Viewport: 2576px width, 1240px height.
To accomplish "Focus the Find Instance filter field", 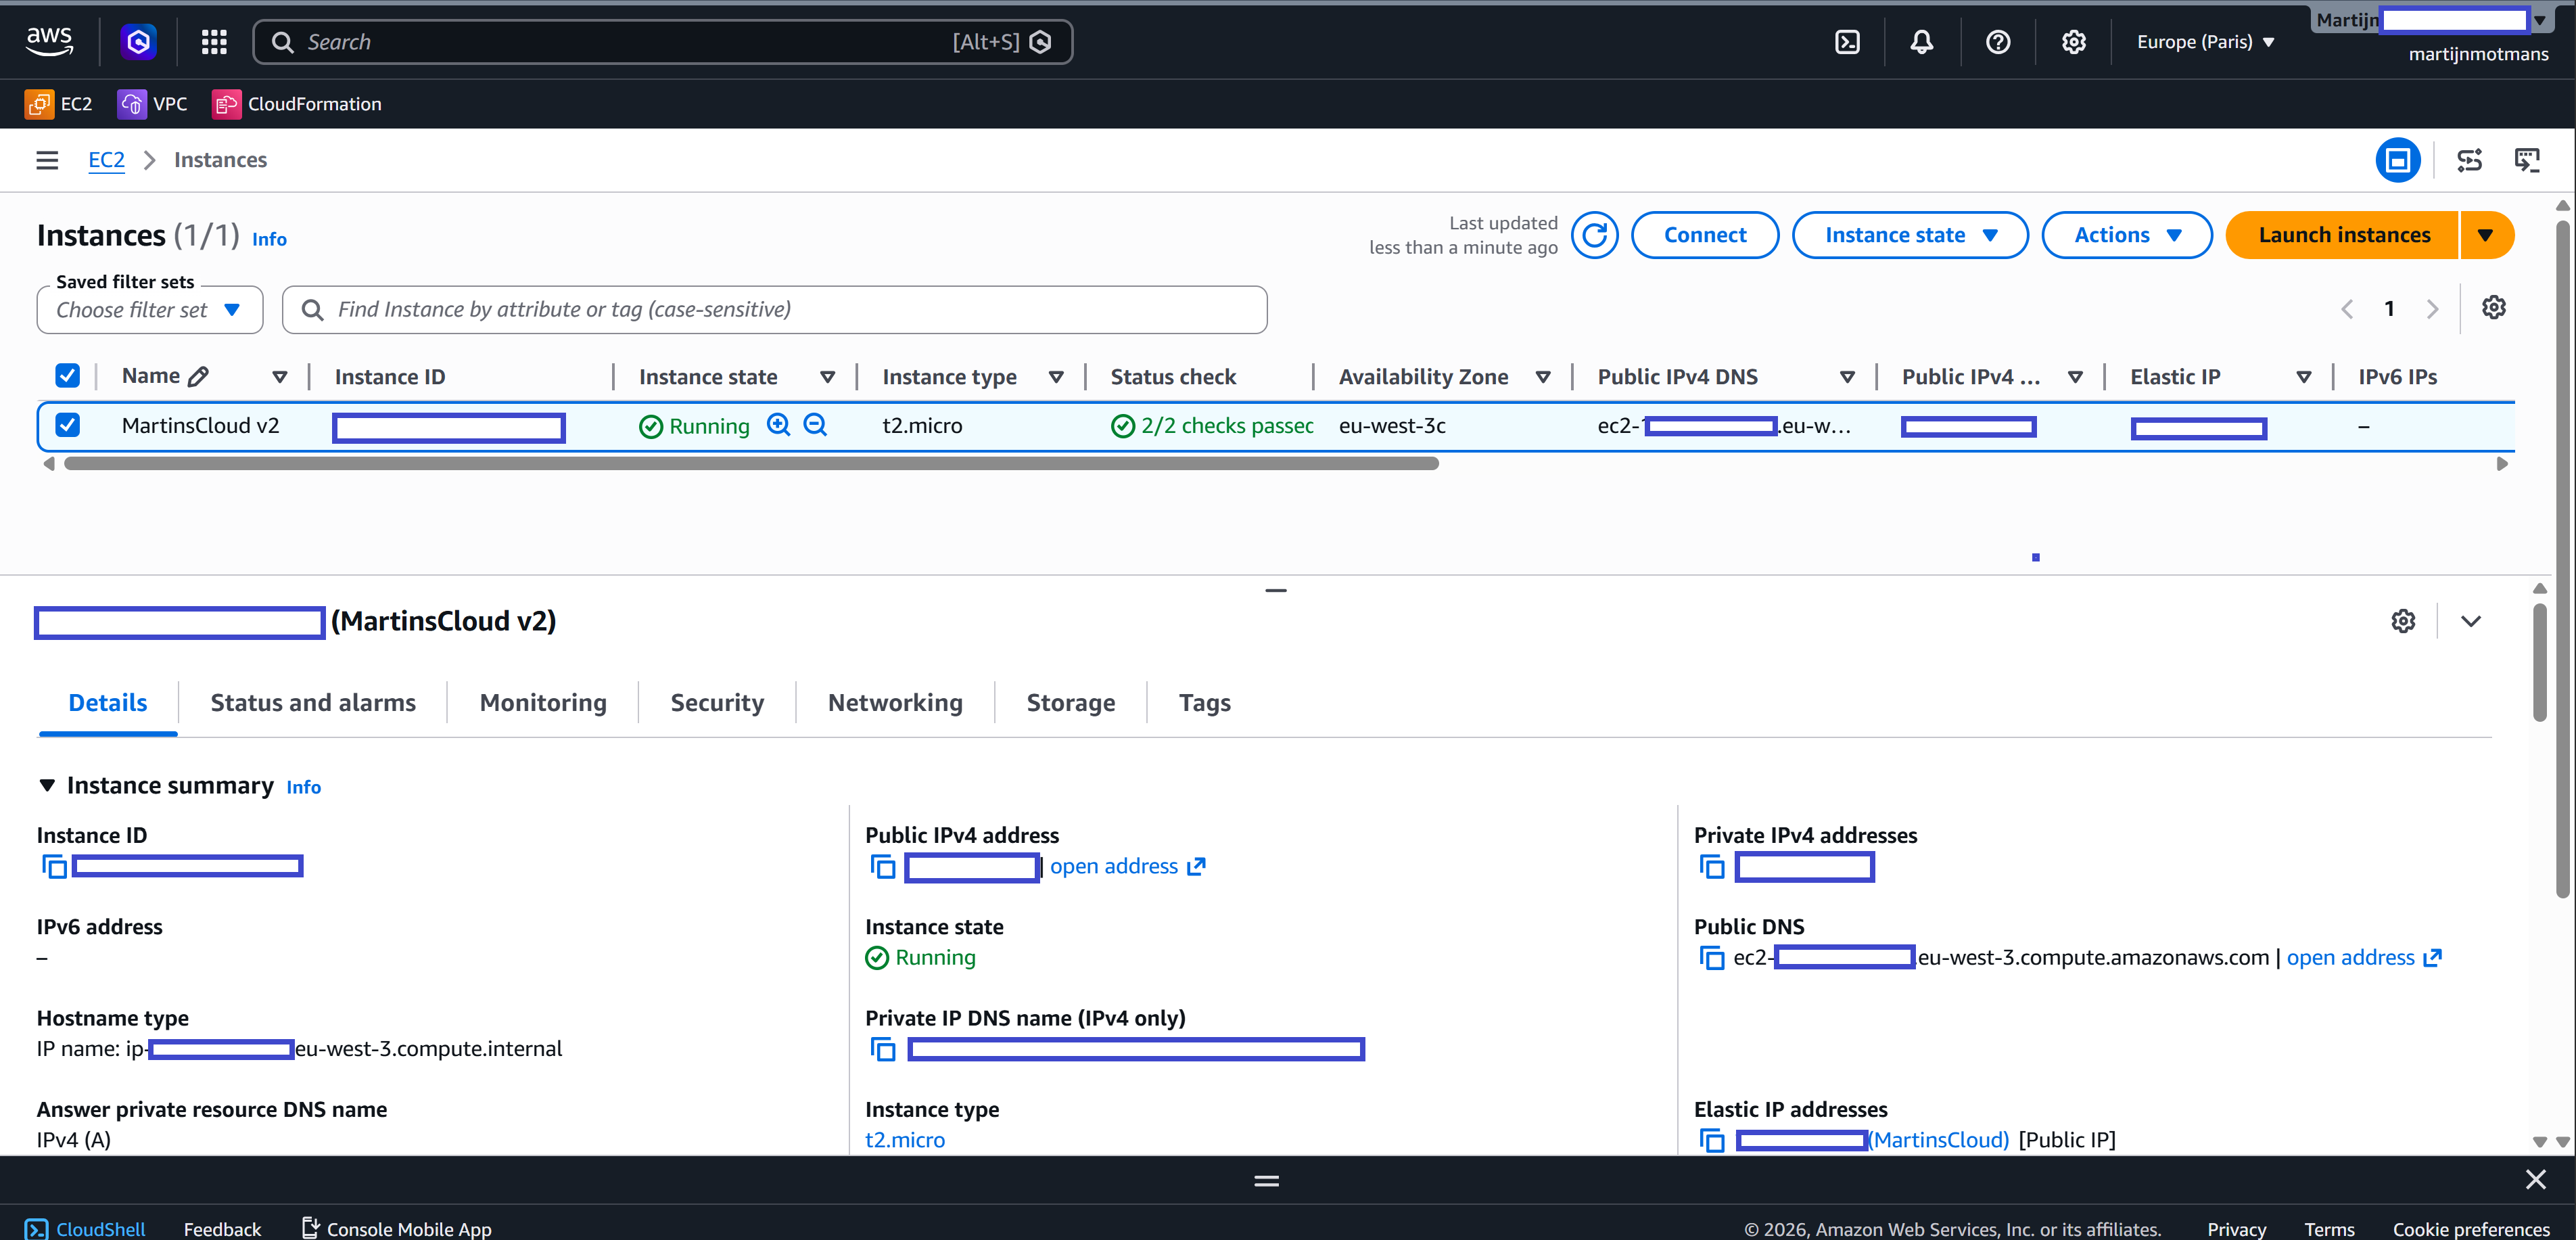I will point(774,310).
